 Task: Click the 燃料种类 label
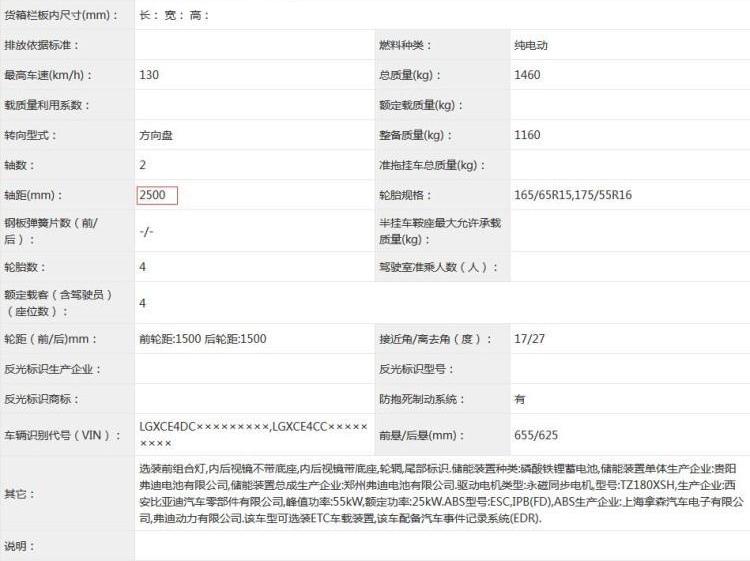(405, 45)
